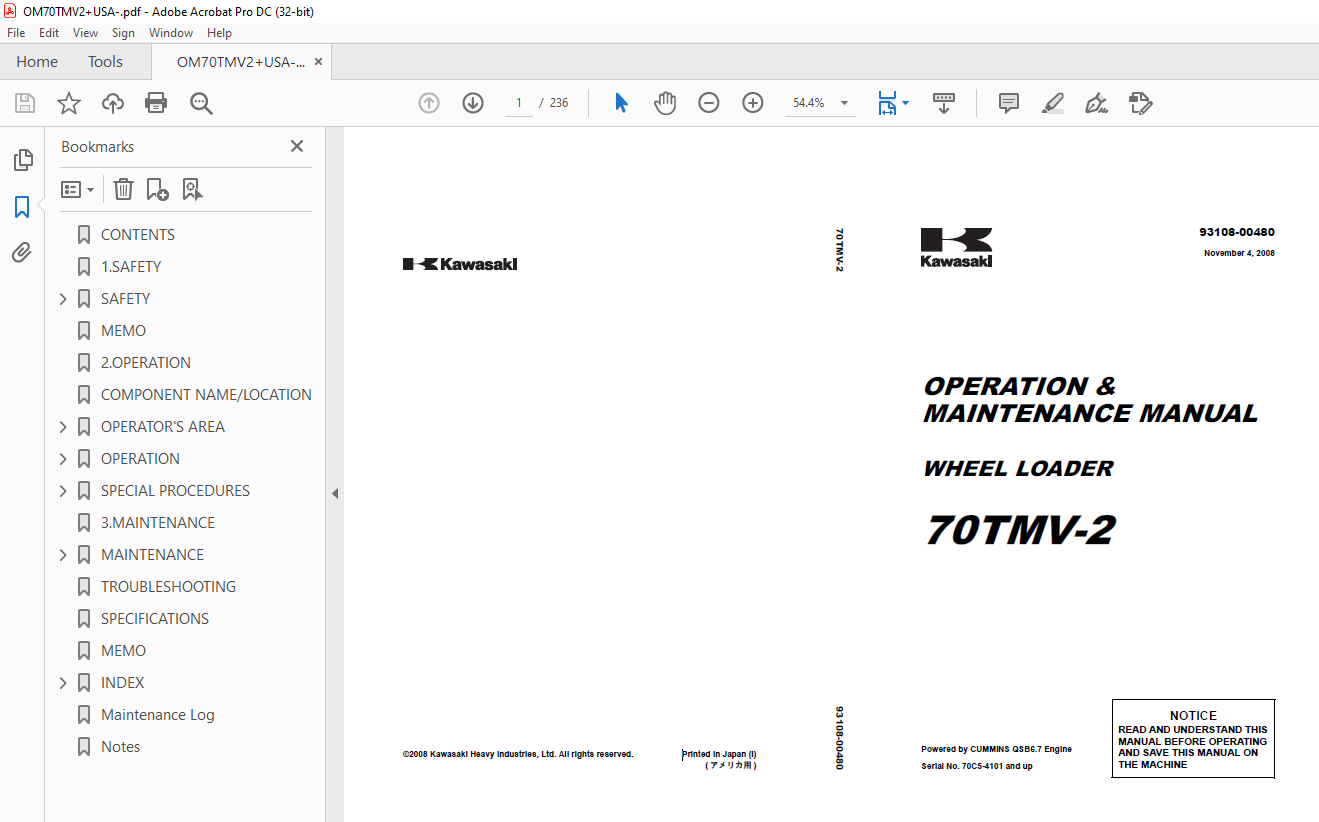
Task: Toggle the Bookmarks panel icon
Action: 22,207
